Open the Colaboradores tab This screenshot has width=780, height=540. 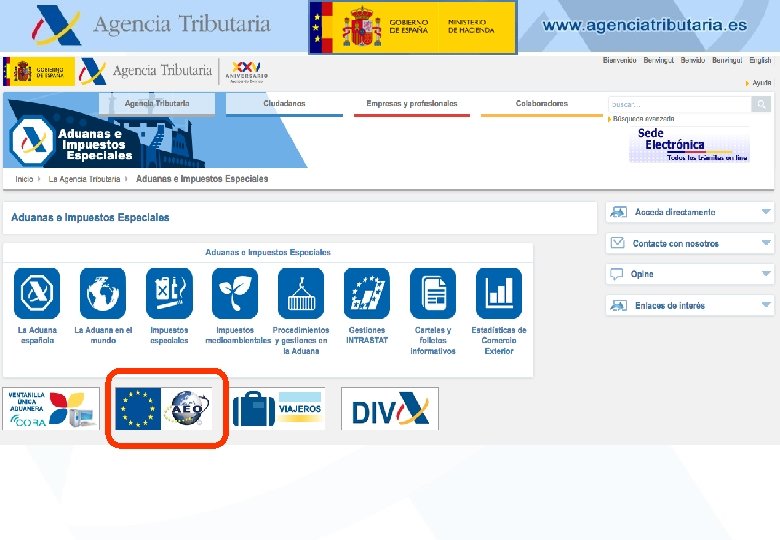(542, 103)
